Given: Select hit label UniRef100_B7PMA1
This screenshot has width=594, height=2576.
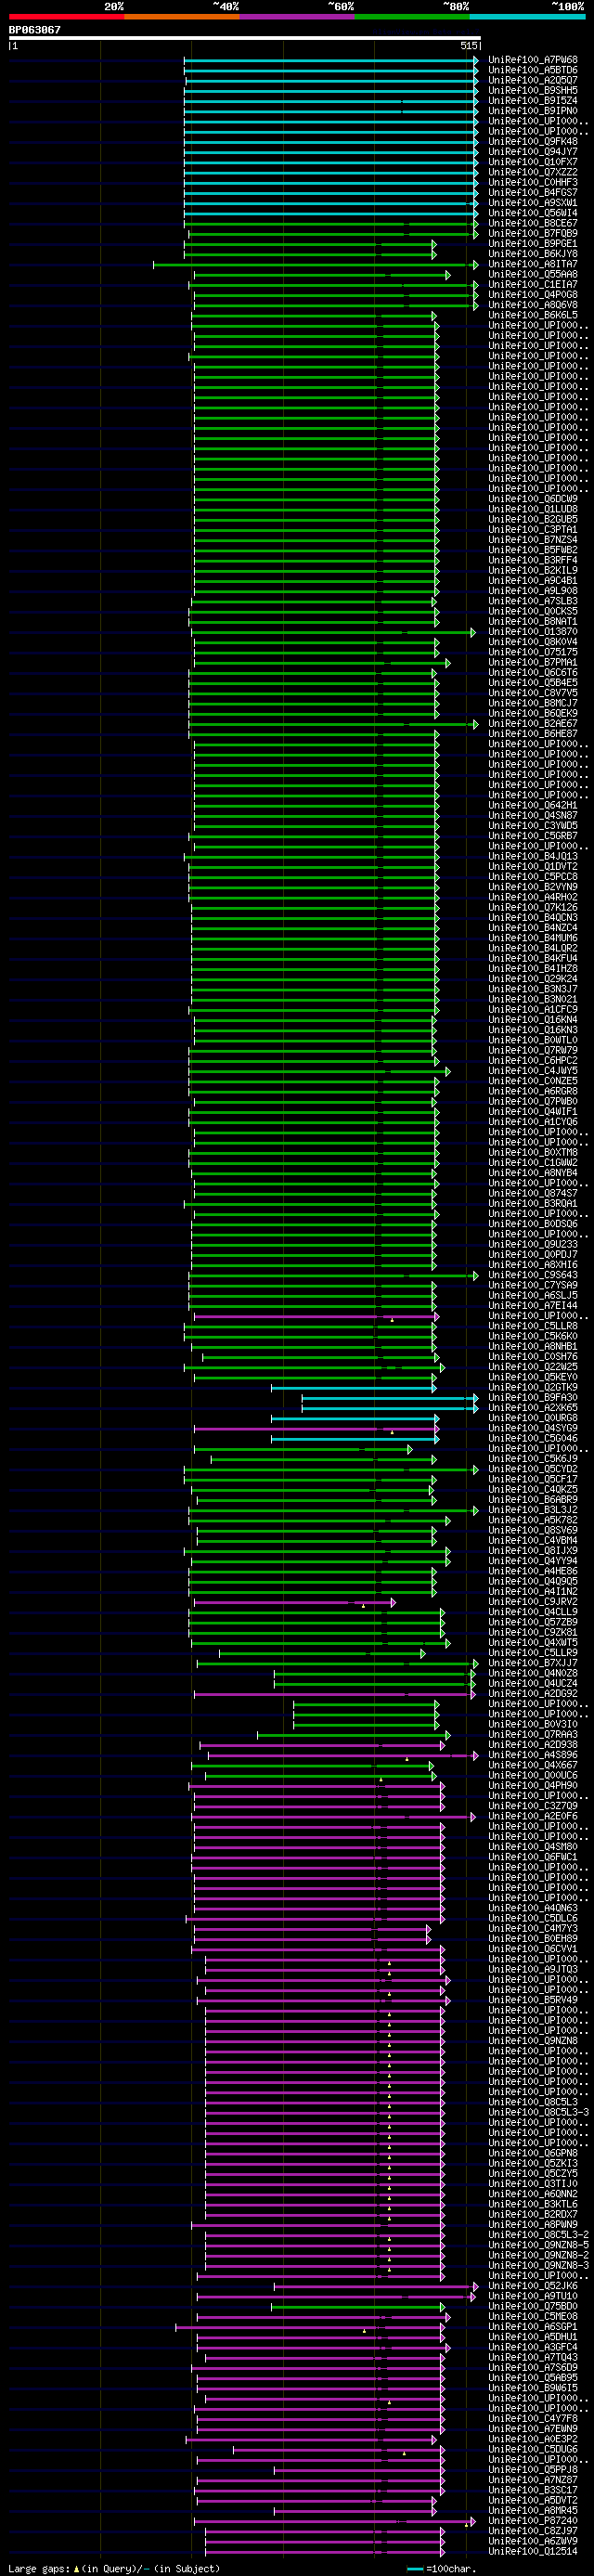Looking at the screenshot, I should point(533,662).
